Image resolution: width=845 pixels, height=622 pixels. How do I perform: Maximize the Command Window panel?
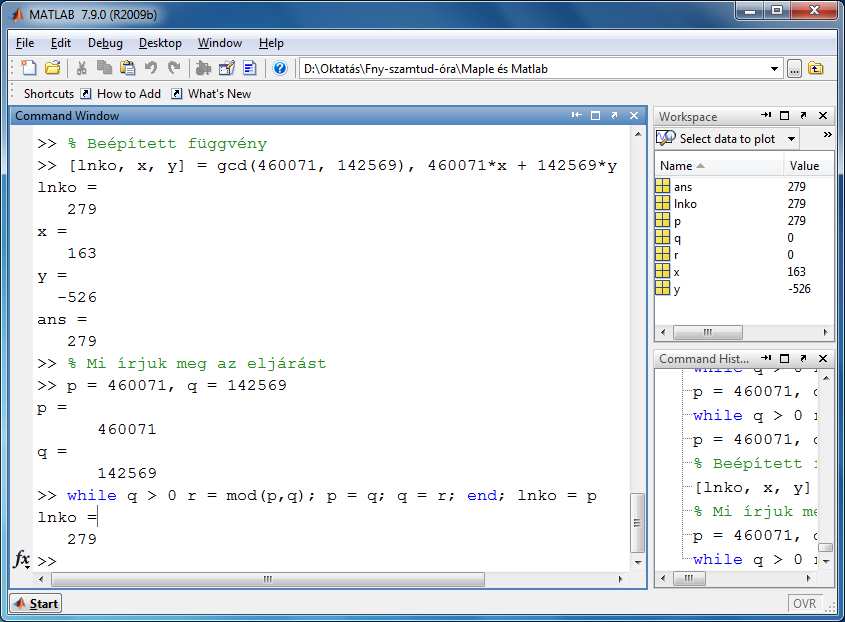click(x=595, y=115)
